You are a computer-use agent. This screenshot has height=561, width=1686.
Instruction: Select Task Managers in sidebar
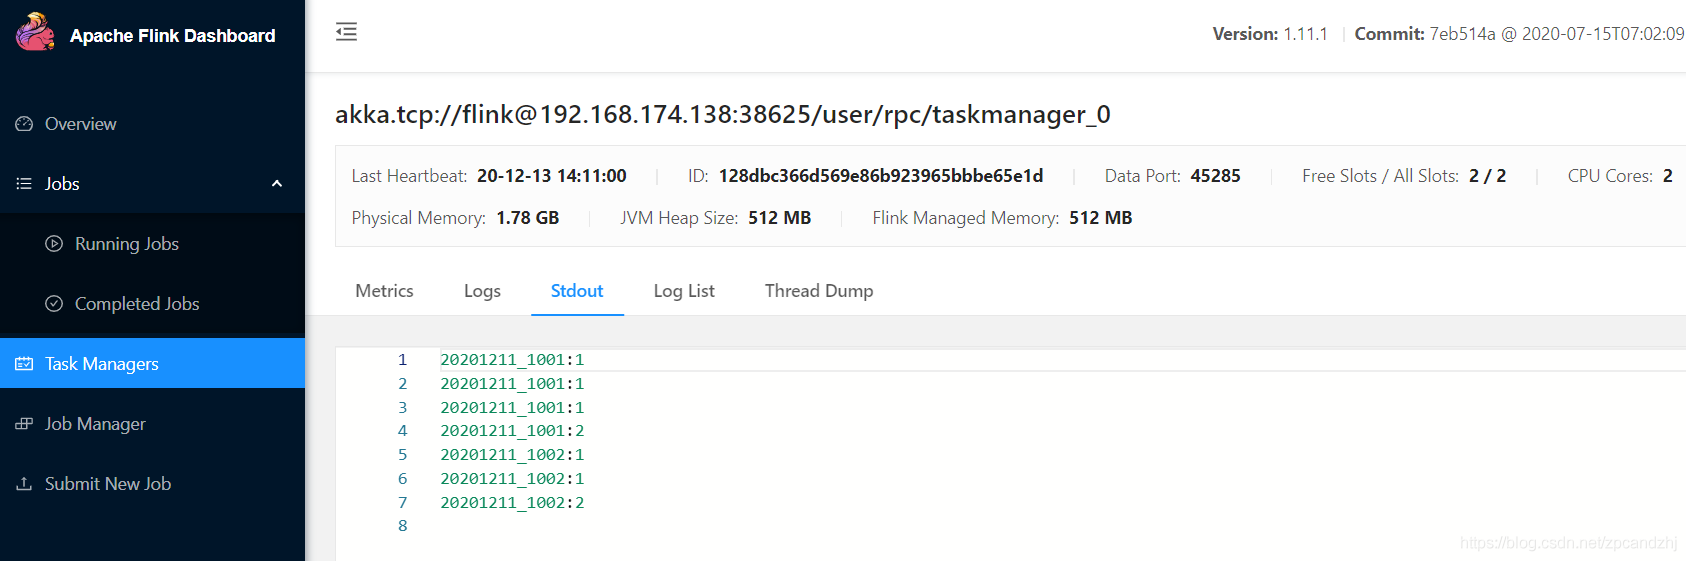pos(152,363)
